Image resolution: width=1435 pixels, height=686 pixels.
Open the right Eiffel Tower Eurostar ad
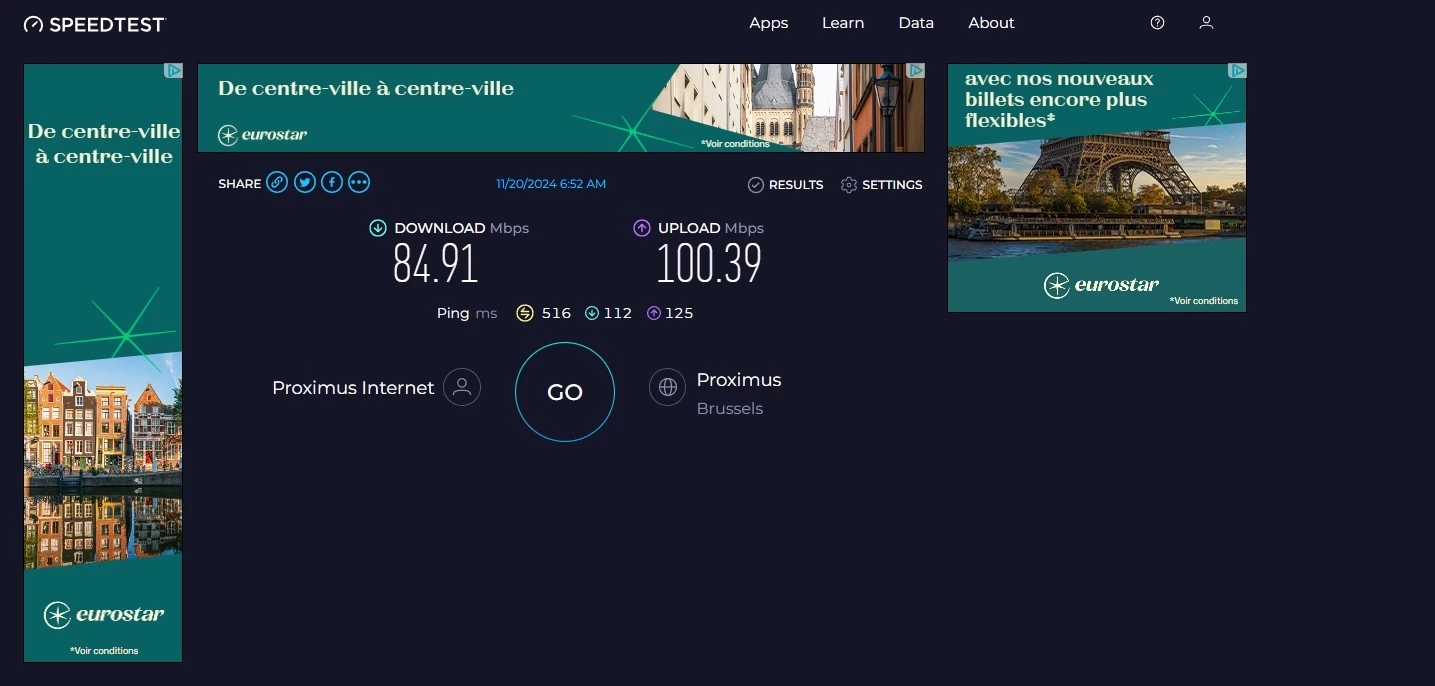coord(1097,188)
